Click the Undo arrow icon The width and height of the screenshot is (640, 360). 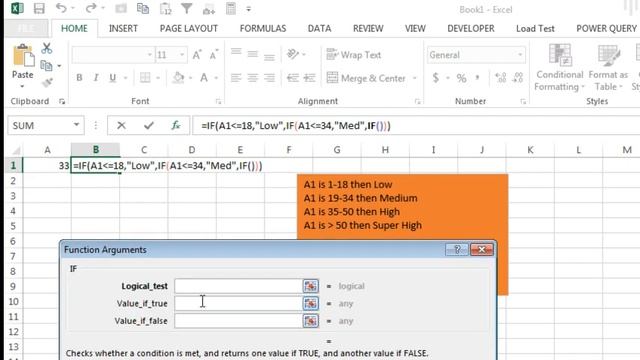point(61,8)
